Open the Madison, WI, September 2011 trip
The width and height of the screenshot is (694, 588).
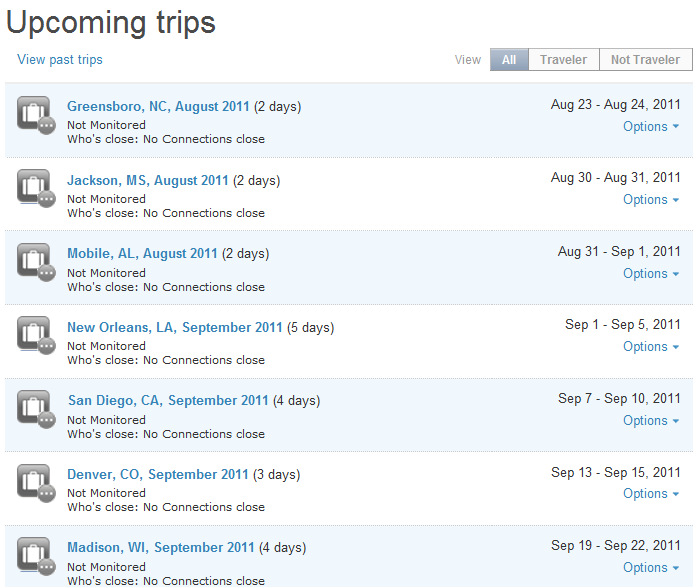(x=161, y=548)
